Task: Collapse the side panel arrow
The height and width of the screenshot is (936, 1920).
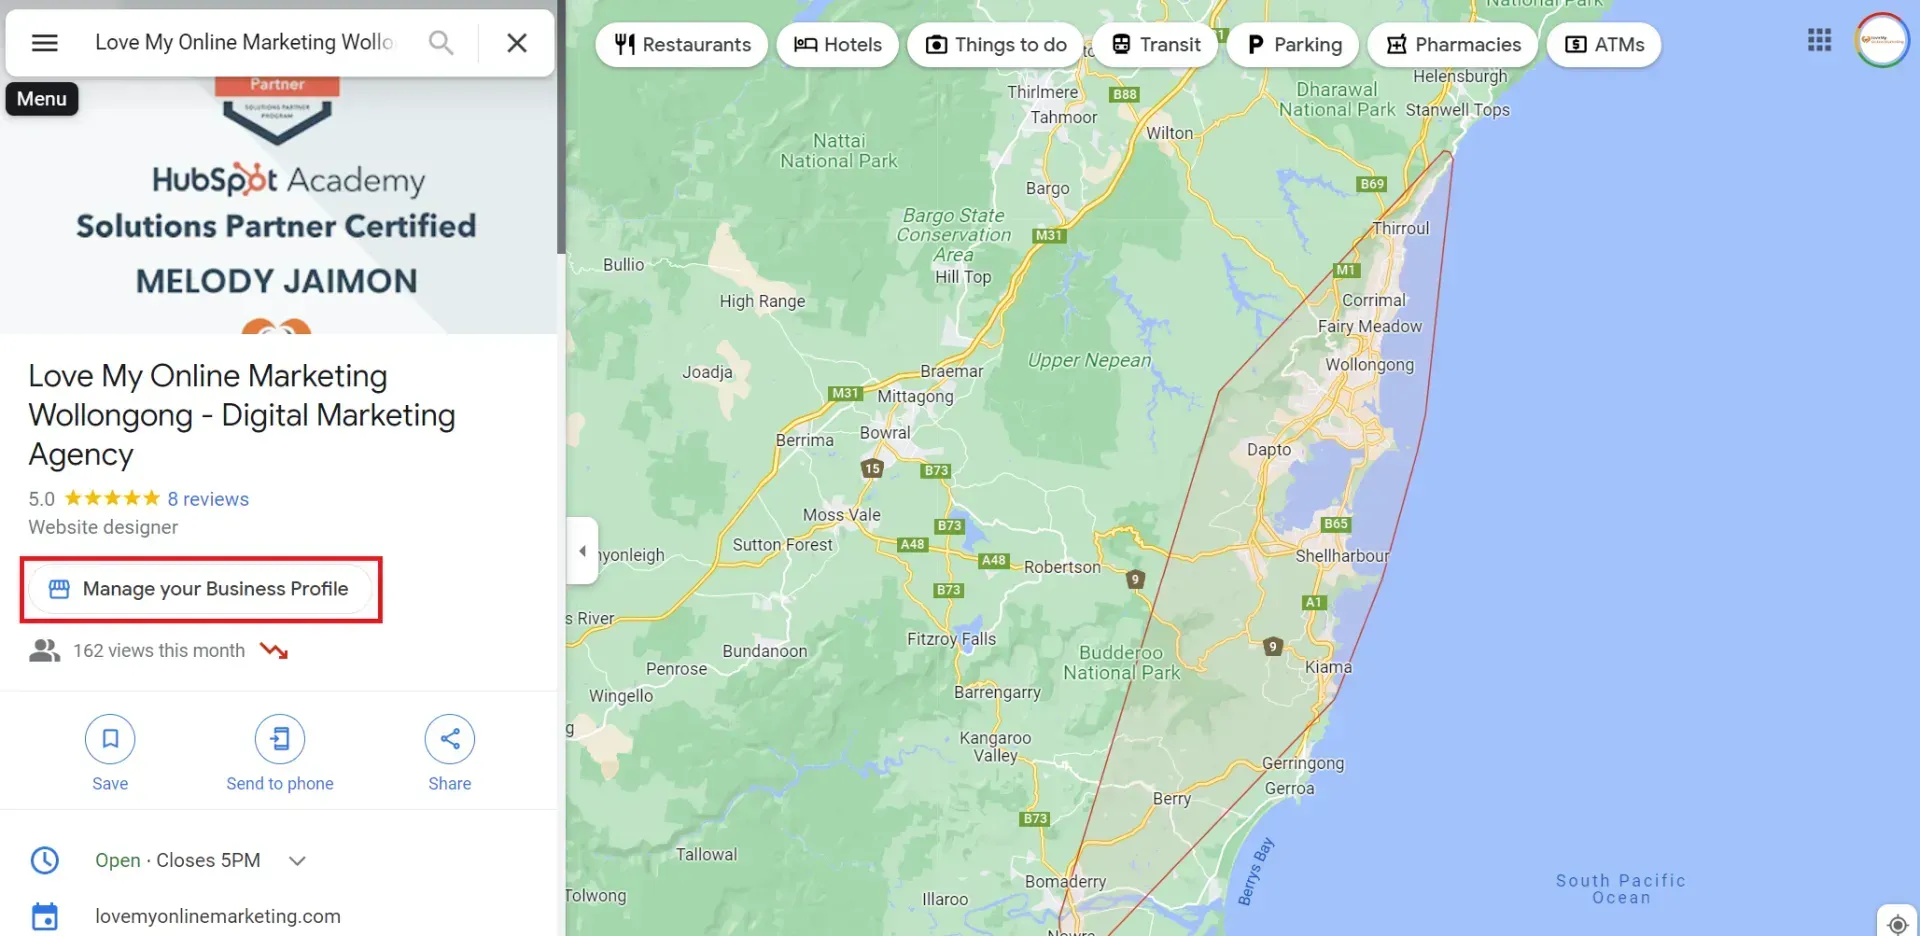Action: 582,551
